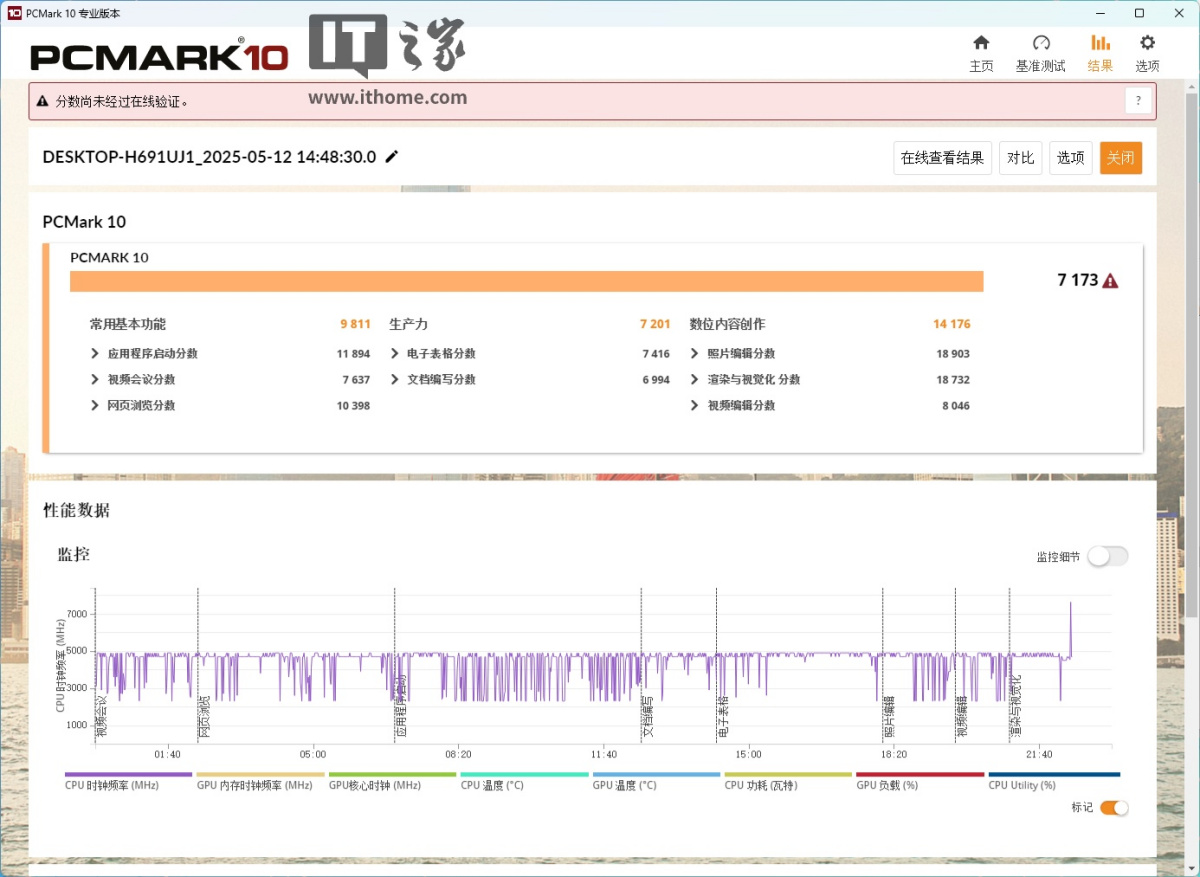The width and height of the screenshot is (1200, 877).
Task: Select the GPU 负载 red legend swatch
Action: 920,774
